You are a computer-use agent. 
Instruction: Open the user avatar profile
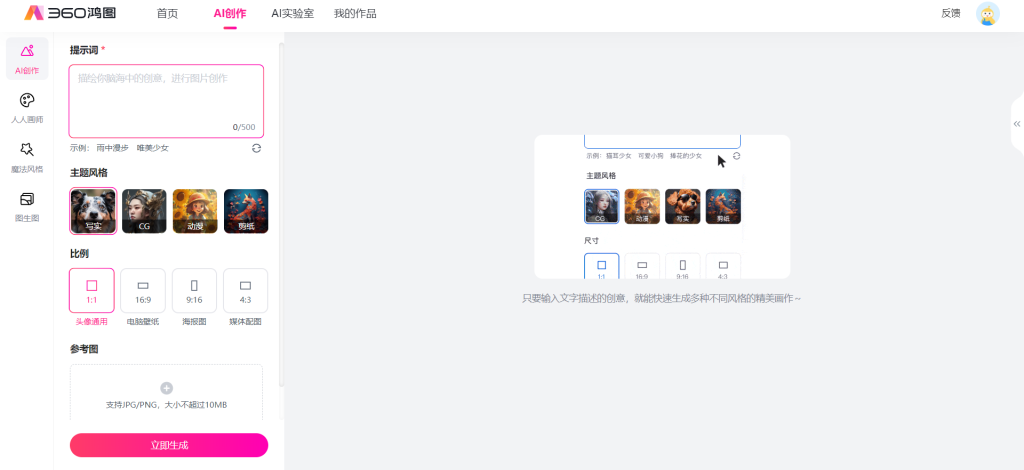point(987,14)
